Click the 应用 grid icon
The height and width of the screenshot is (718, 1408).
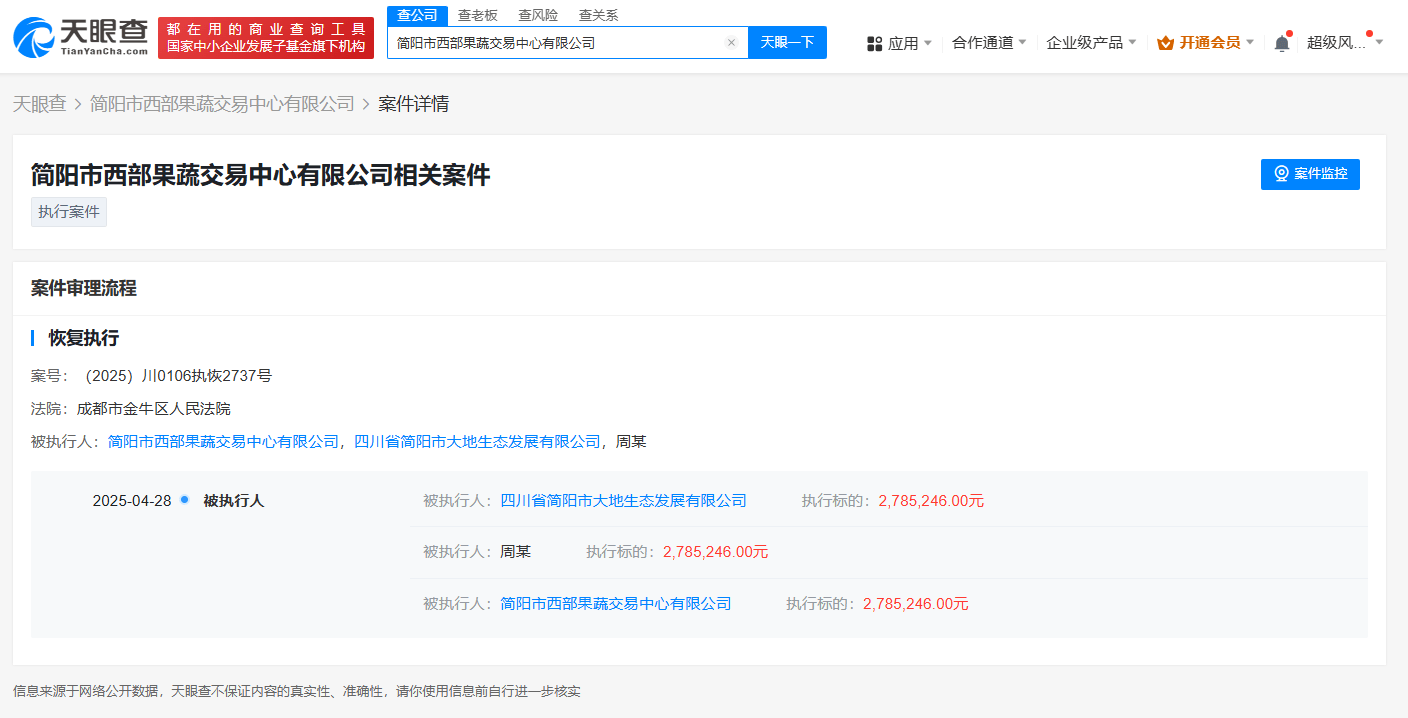[x=874, y=43]
